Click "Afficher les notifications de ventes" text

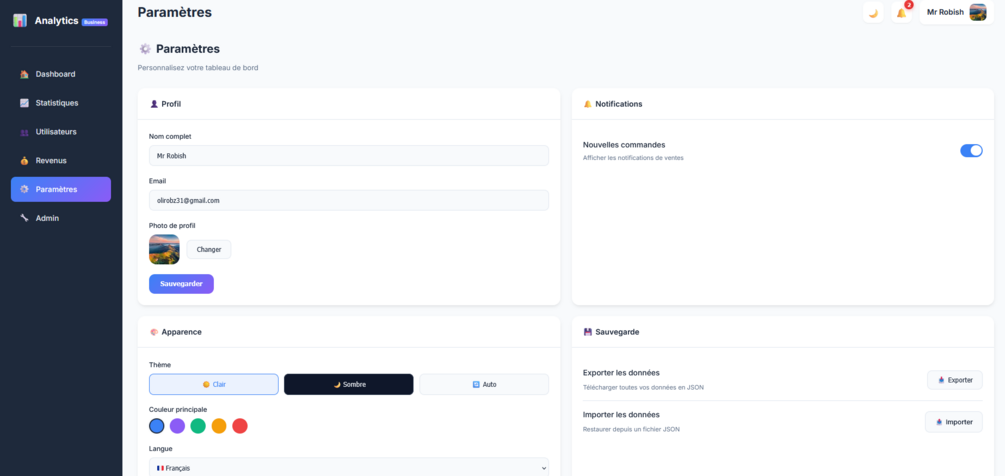tap(633, 158)
